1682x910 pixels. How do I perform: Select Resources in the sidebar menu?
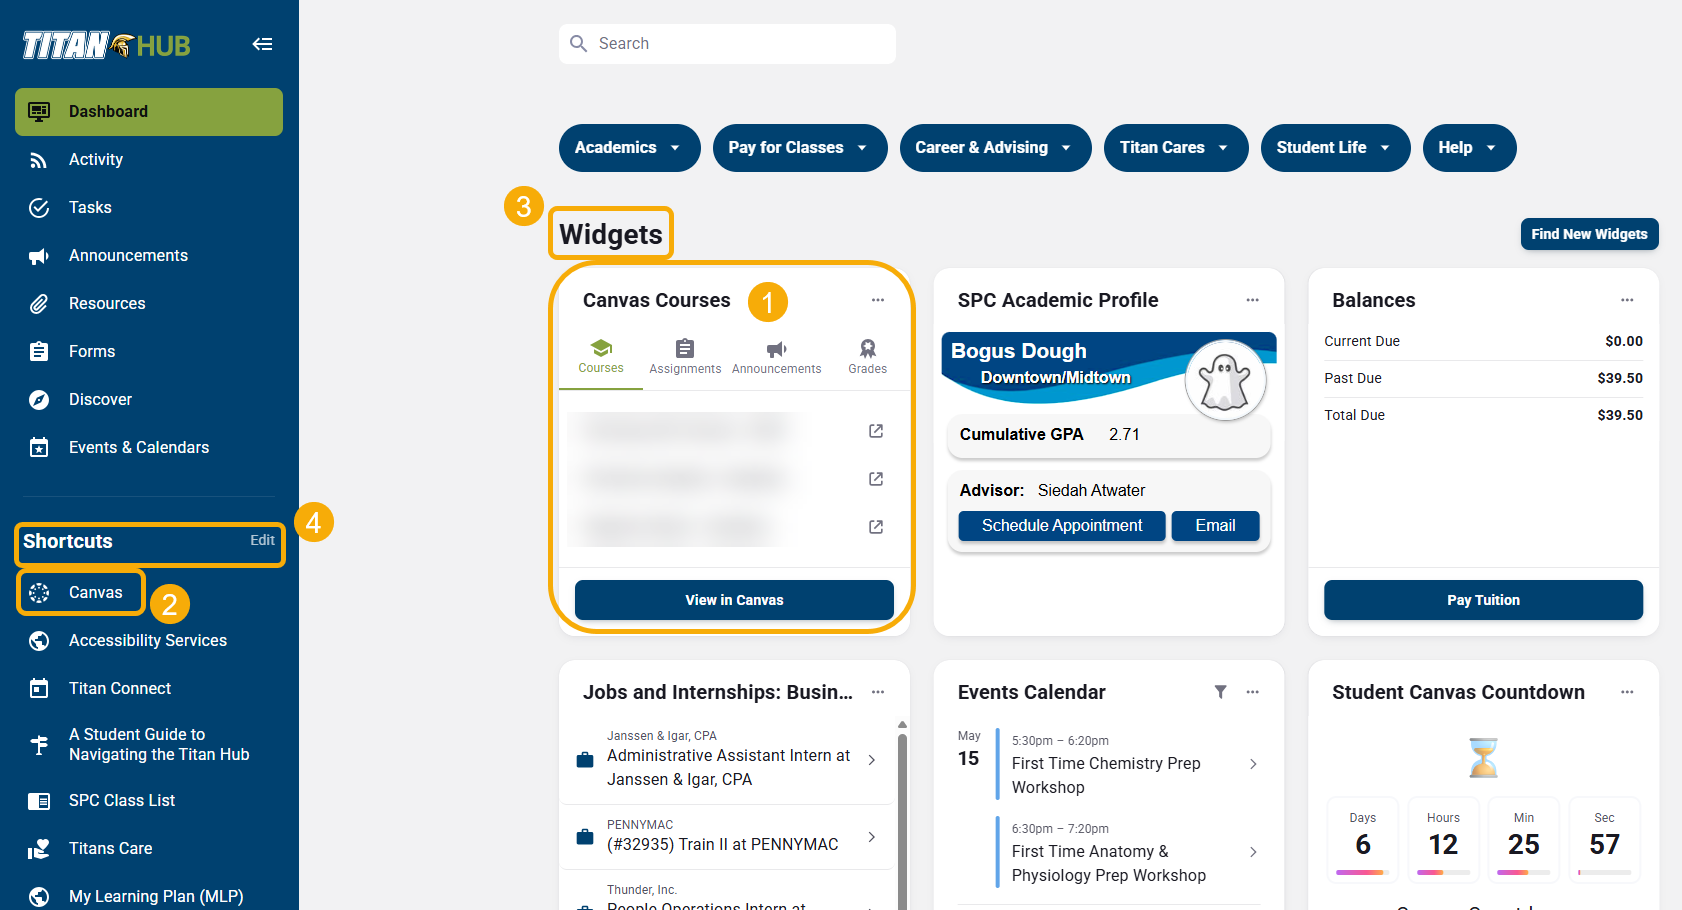click(107, 303)
